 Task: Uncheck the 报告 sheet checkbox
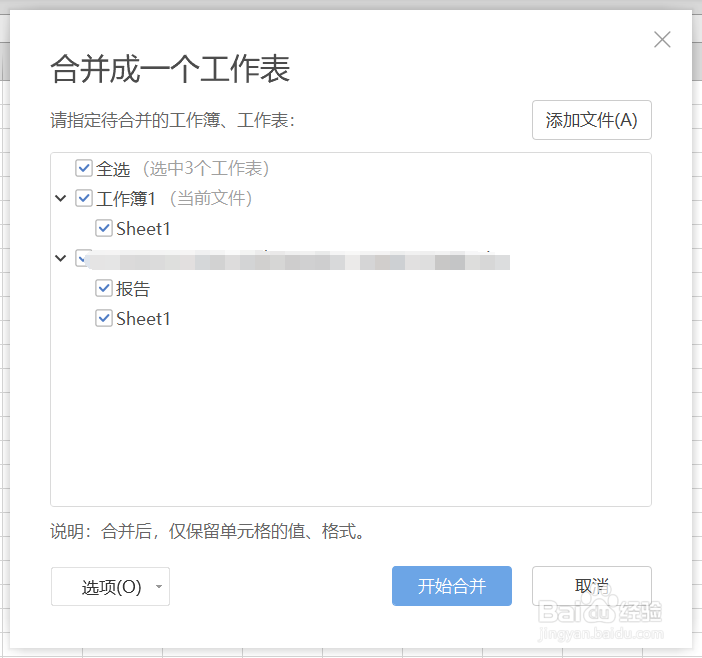click(x=104, y=288)
